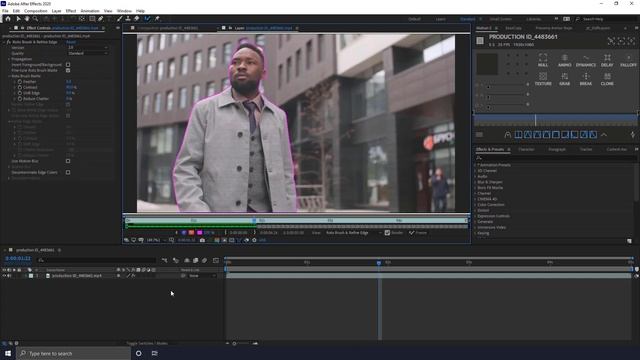Click the current timecode in timeline panel

(x=18, y=259)
